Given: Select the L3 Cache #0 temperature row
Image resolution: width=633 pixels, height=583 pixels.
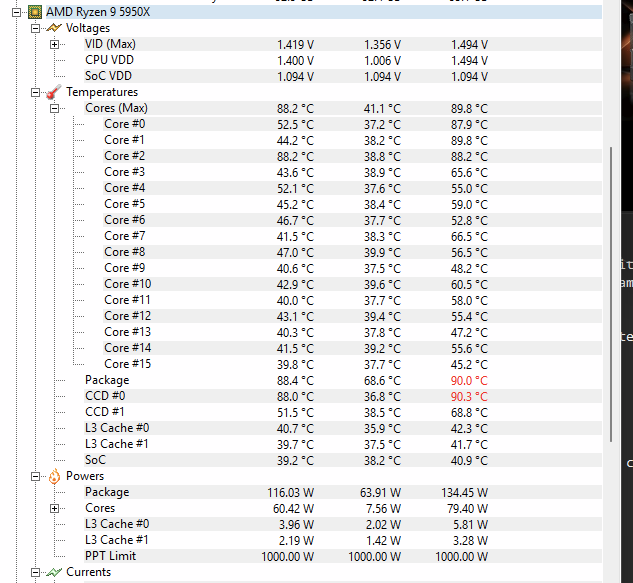Looking at the screenshot, I should tap(343, 428).
